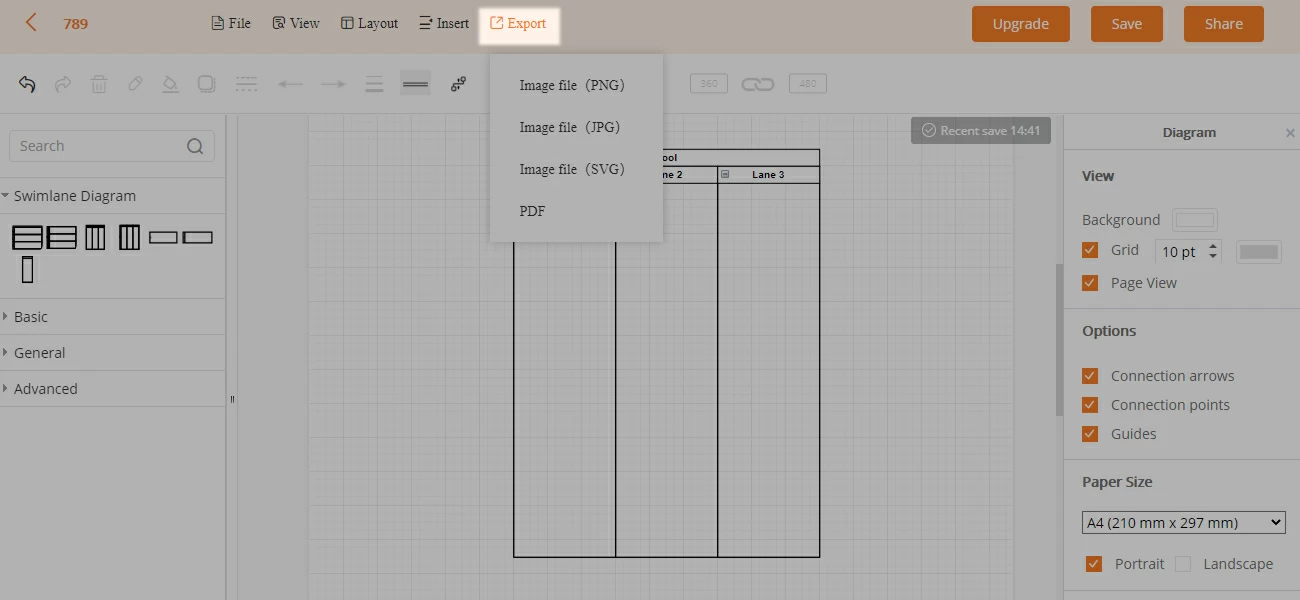Open the Background color swatch
1300x600 pixels.
pos(1195,220)
